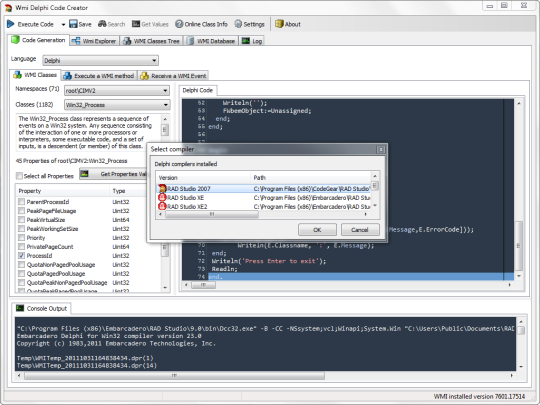The height and width of the screenshot is (405, 540).
Task: Select the WMI Classes sub-tab
Action: pos(35,75)
